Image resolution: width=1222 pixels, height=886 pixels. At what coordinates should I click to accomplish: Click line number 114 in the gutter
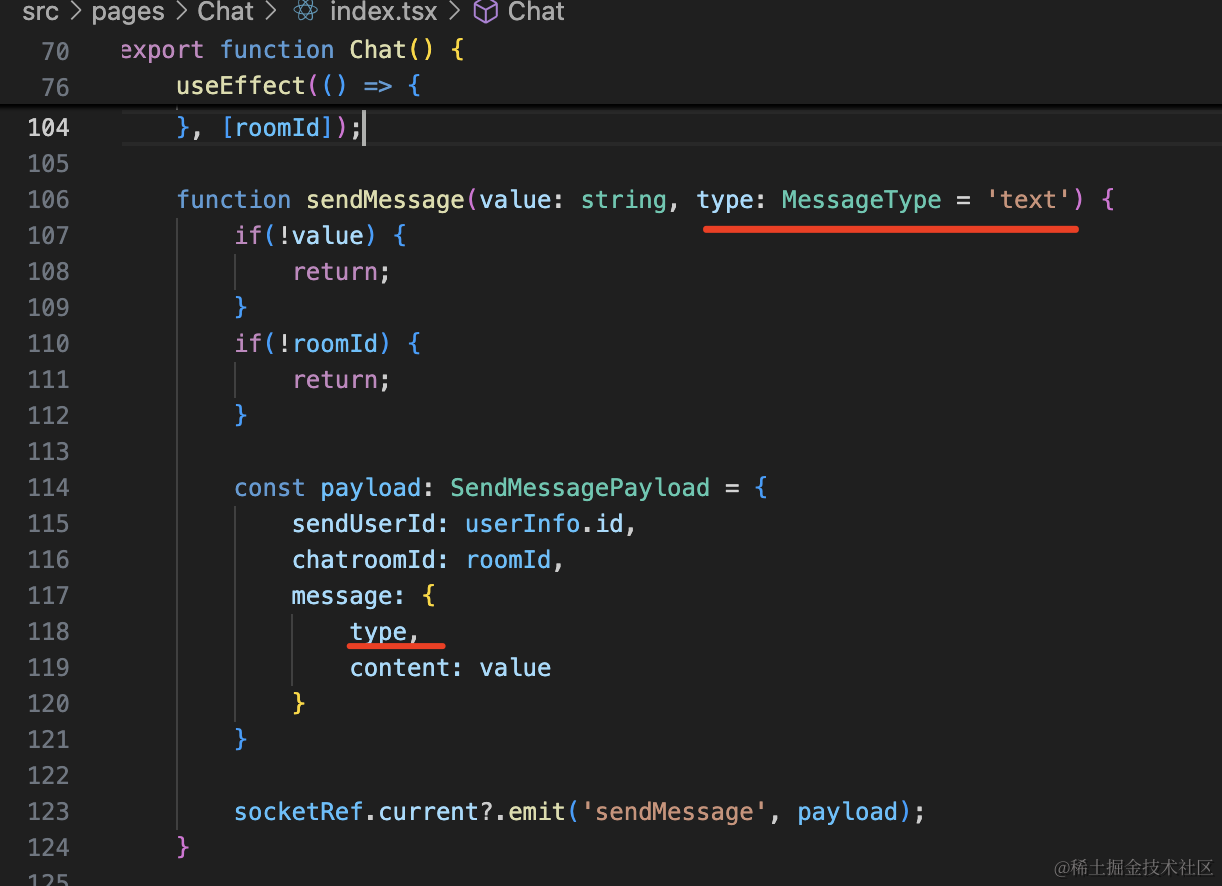coord(48,487)
